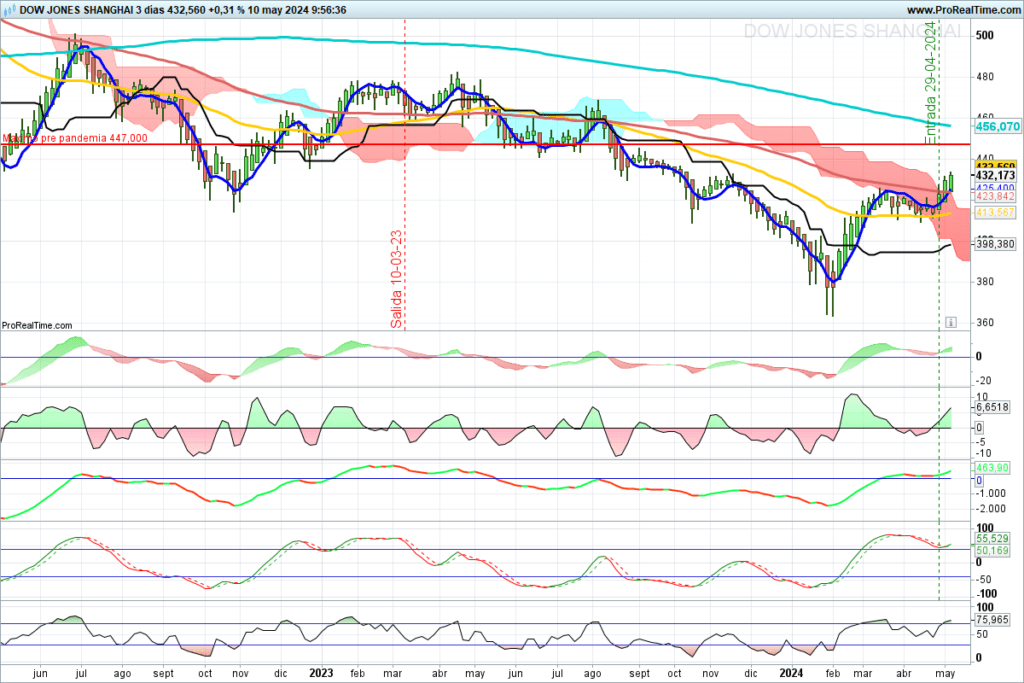The width and height of the screenshot is (1024, 683).
Task: Click the red 423,842 price label
Action: coord(995,197)
